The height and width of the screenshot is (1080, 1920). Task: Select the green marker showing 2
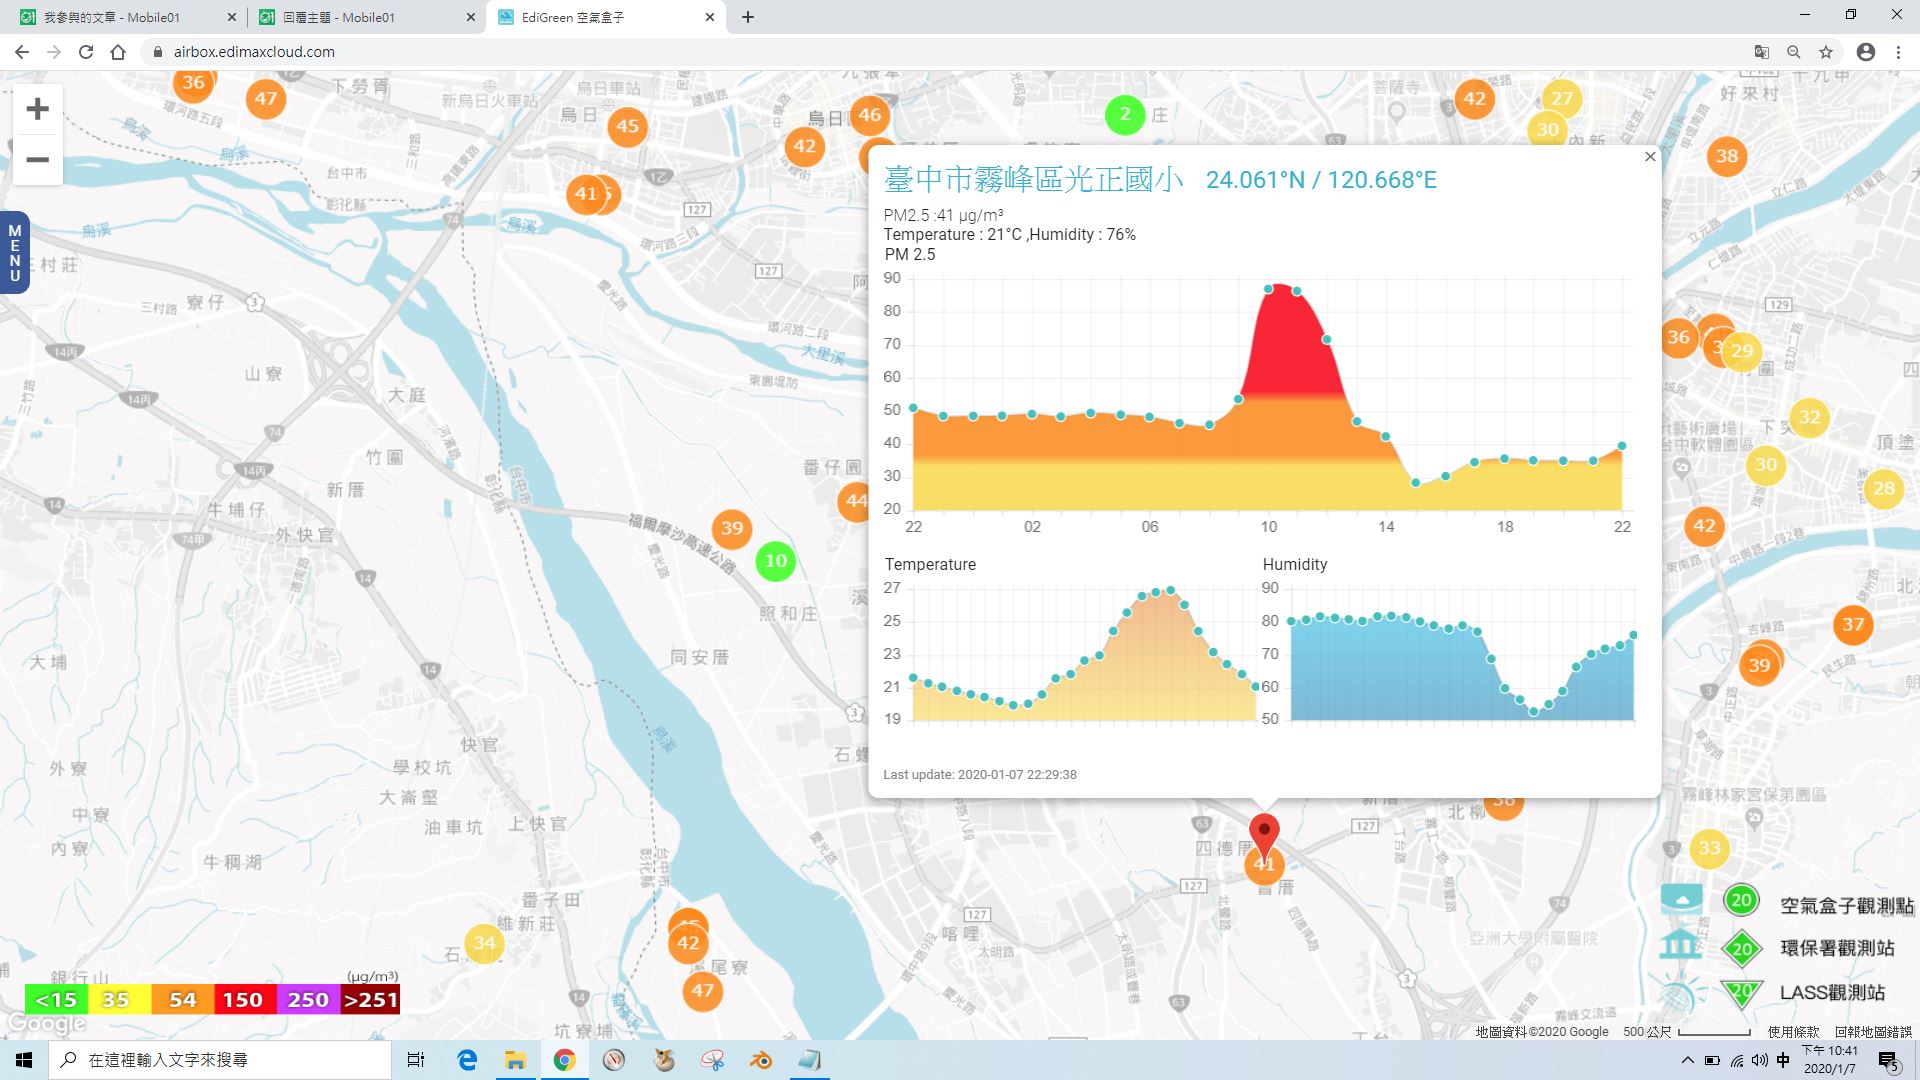click(x=1125, y=115)
